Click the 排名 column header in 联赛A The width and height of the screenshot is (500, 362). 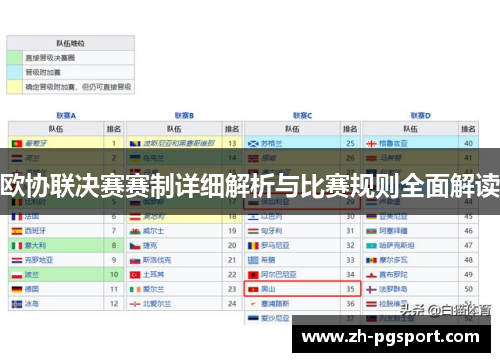click(114, 129)
